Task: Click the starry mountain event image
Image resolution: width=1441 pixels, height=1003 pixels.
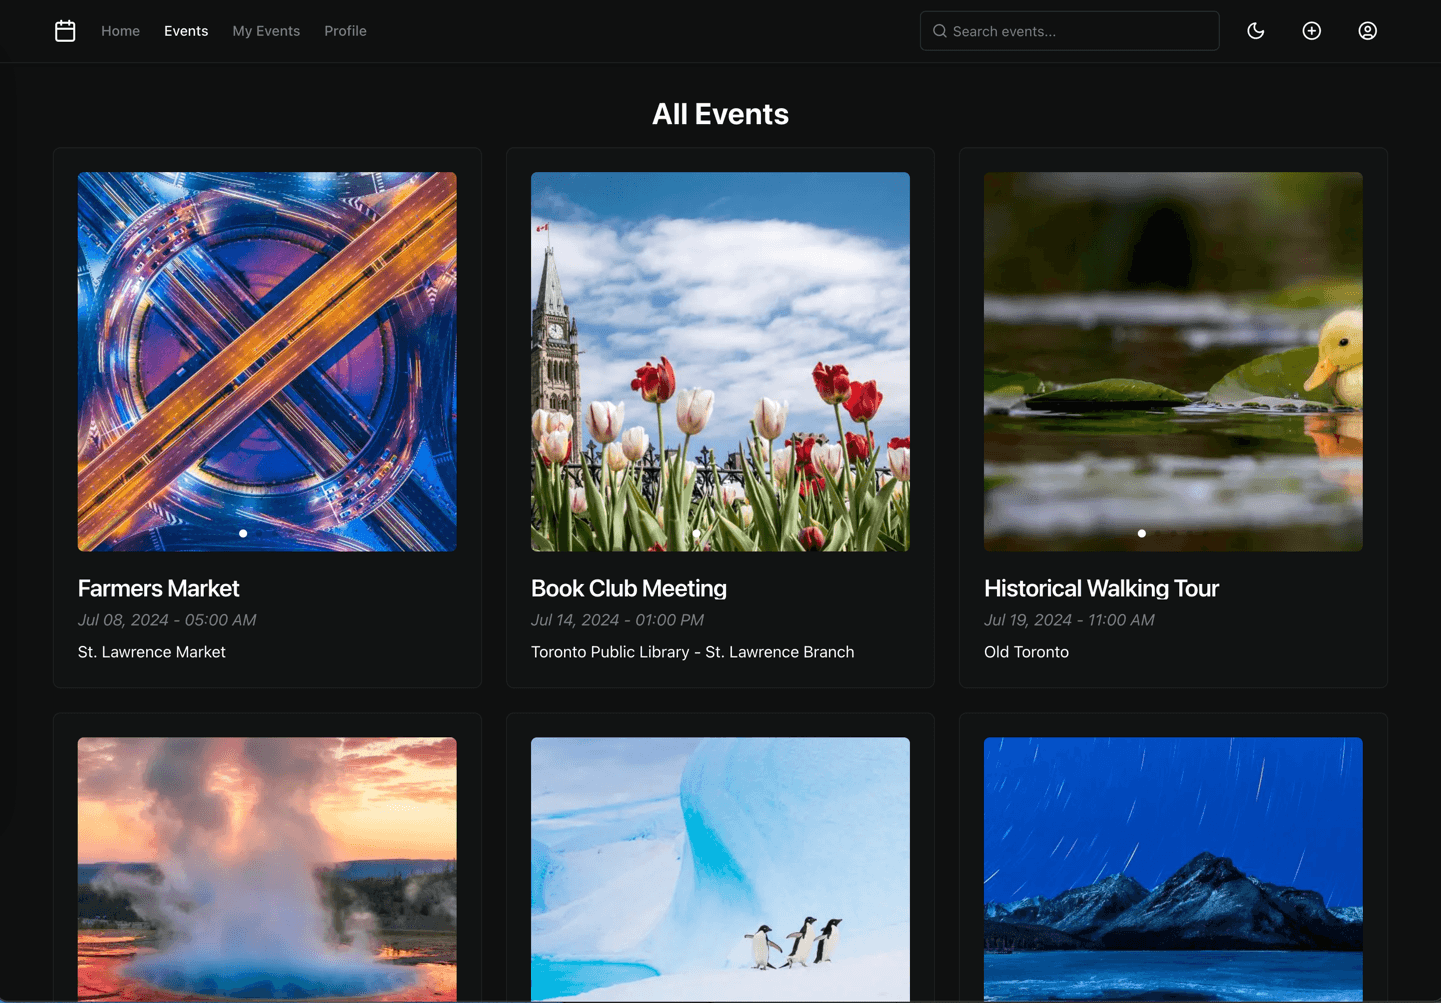Action: pos(1173,870)
